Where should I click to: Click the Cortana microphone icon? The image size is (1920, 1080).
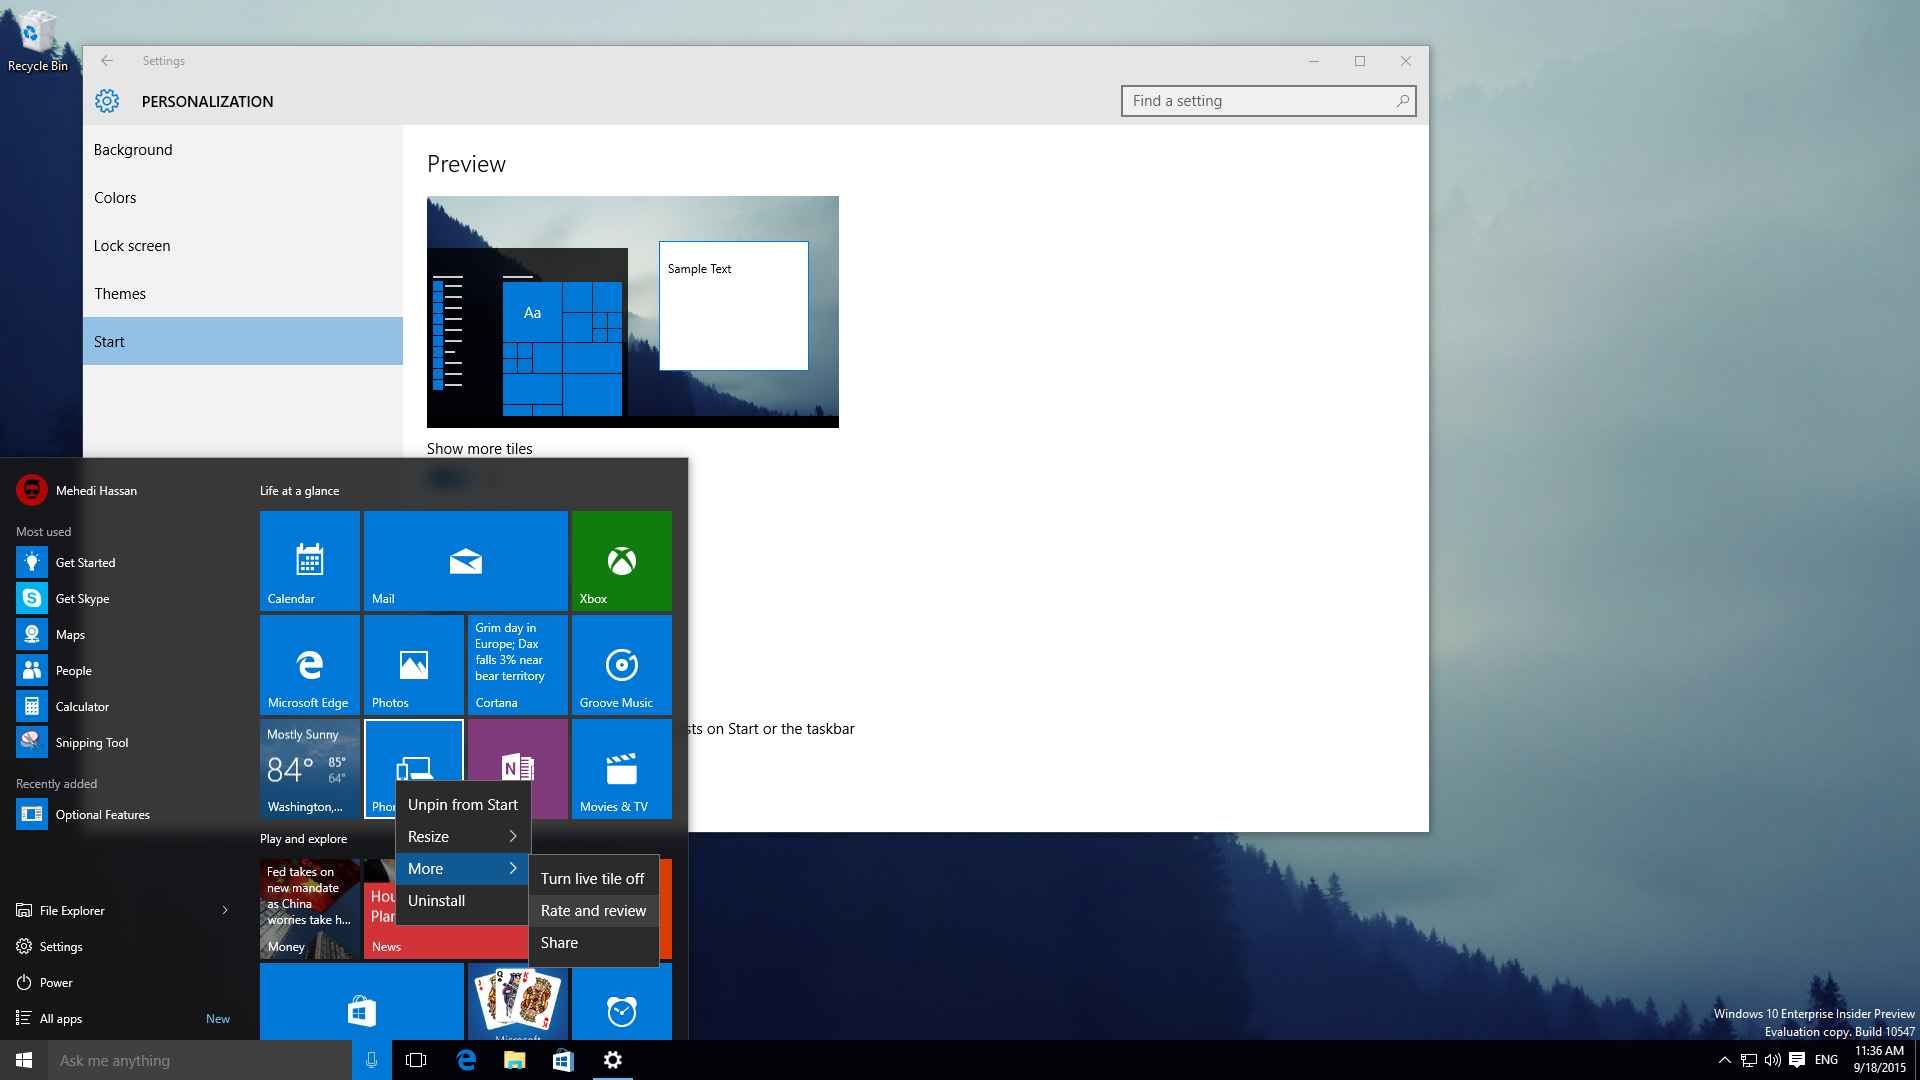click(x=371, y=1060)
